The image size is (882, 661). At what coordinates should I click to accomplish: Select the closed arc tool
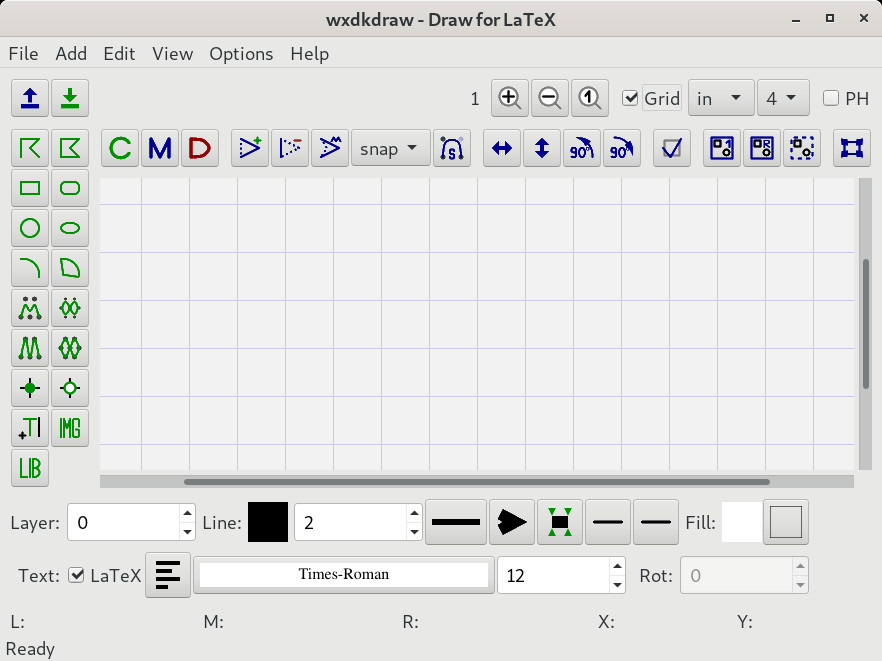[x=70, y=268]
